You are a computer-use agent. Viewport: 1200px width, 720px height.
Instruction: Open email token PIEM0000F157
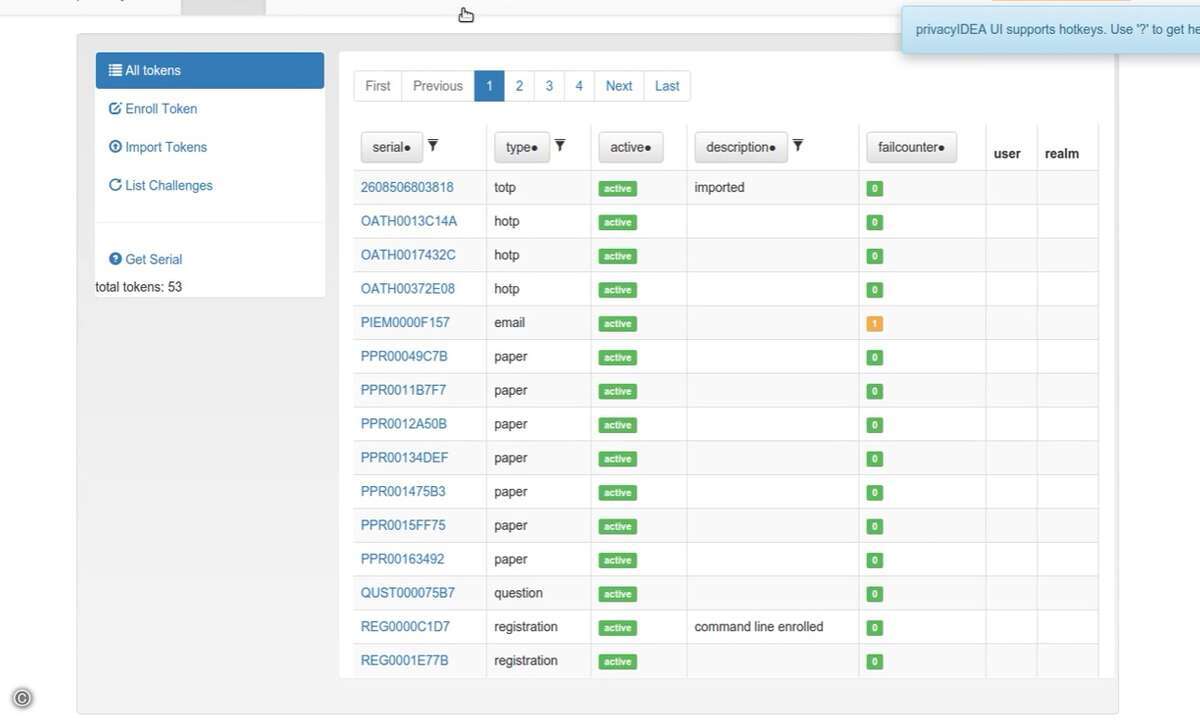tap(405, 323)
